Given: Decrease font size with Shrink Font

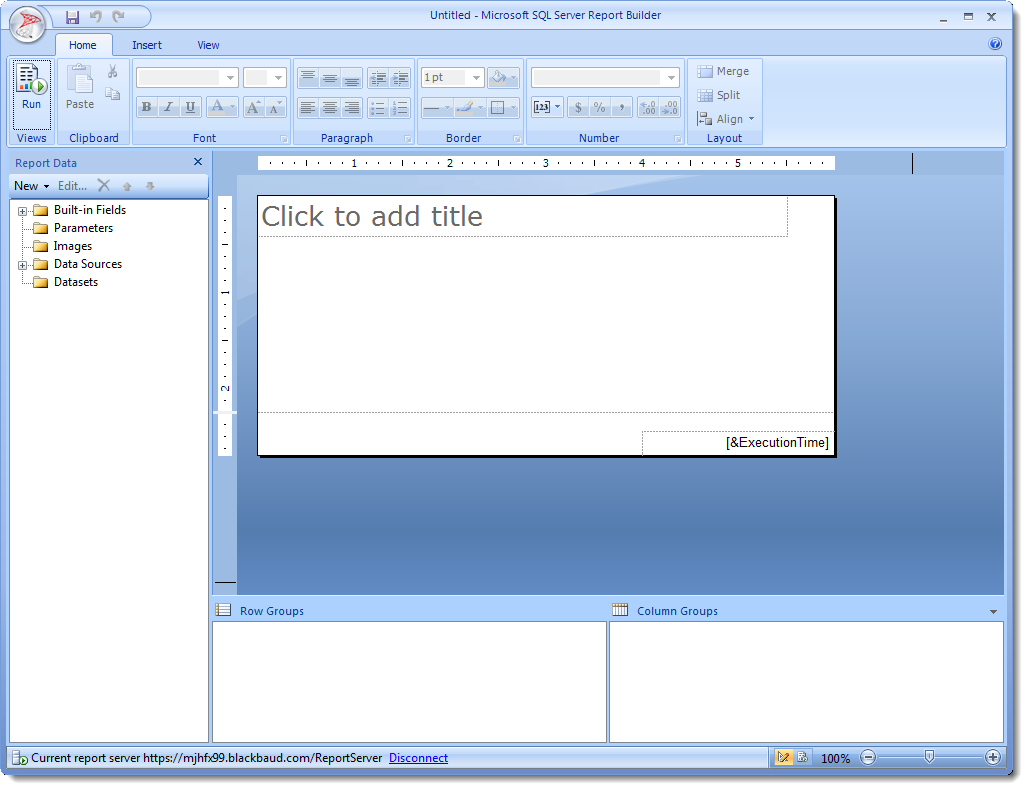Looking at the screenshot, I should (x=275, y=107).
